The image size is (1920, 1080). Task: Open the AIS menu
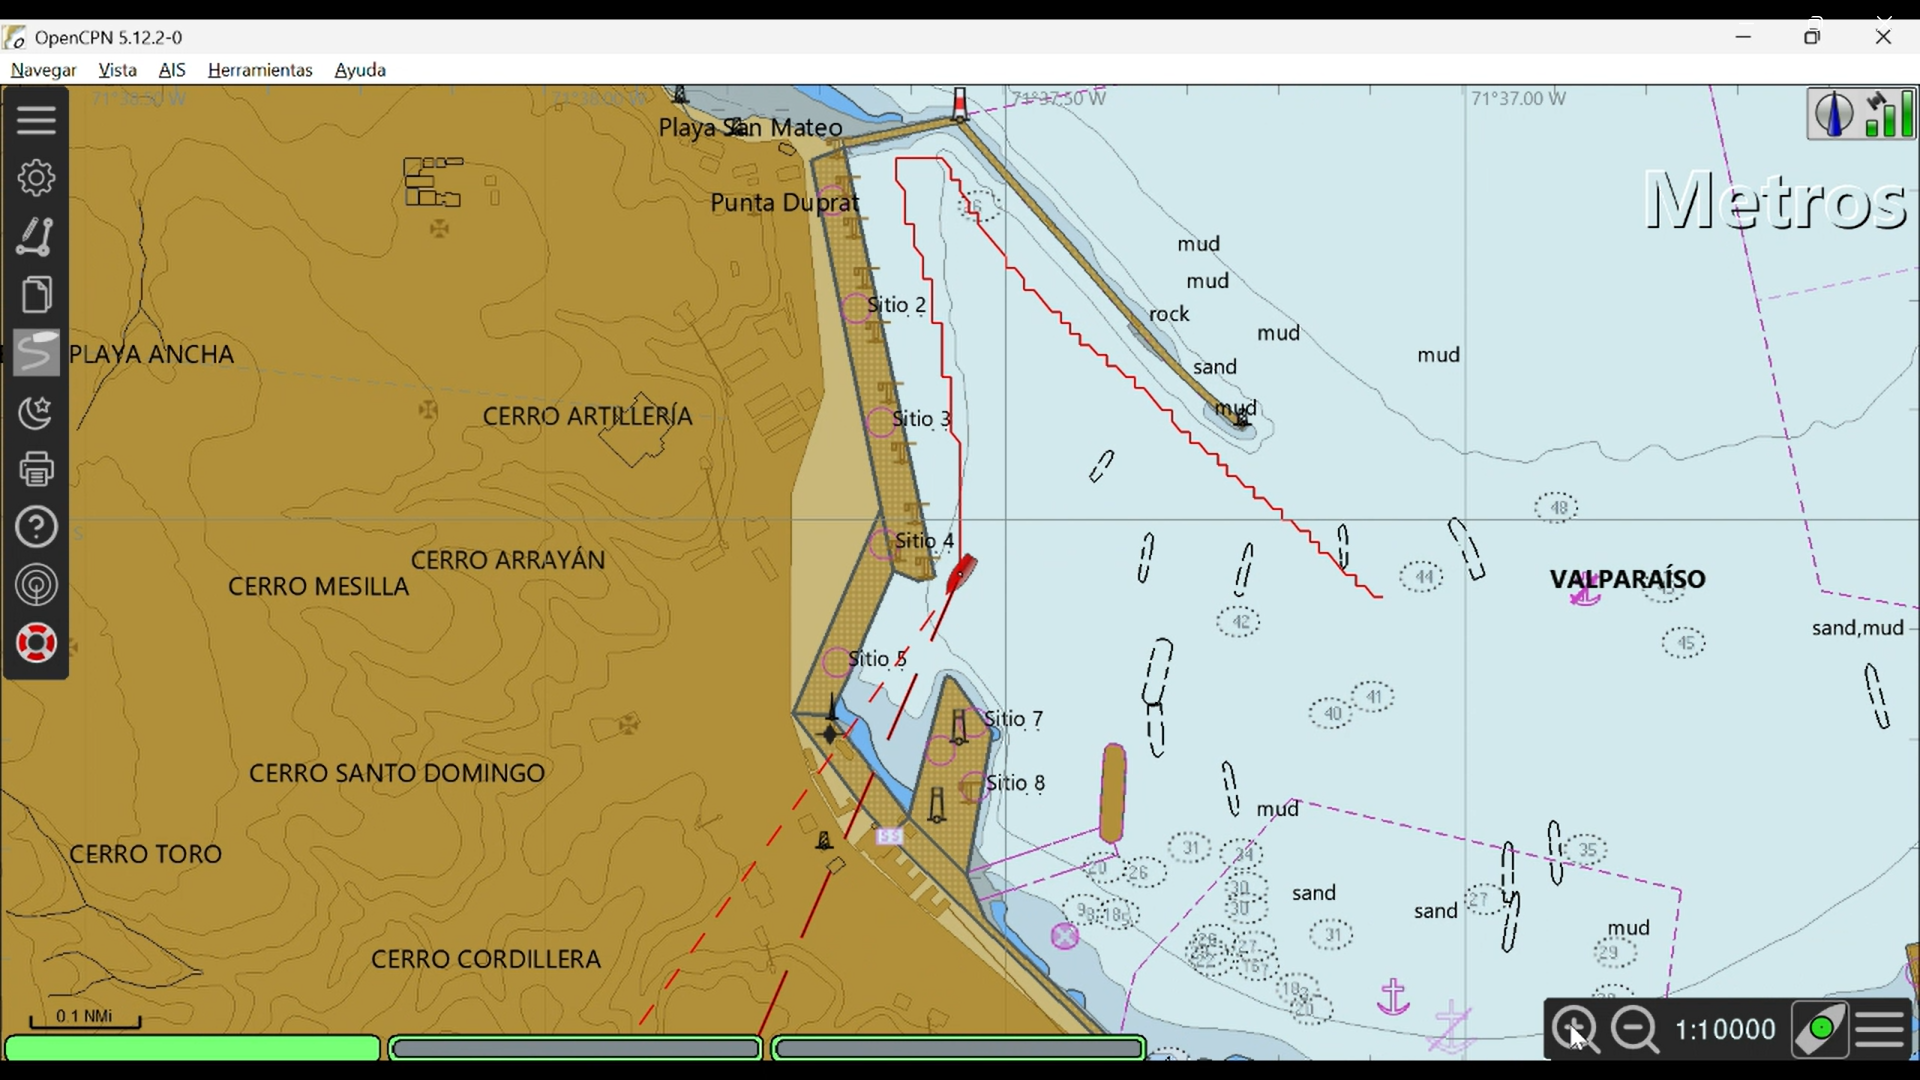[x=172, y=70]
